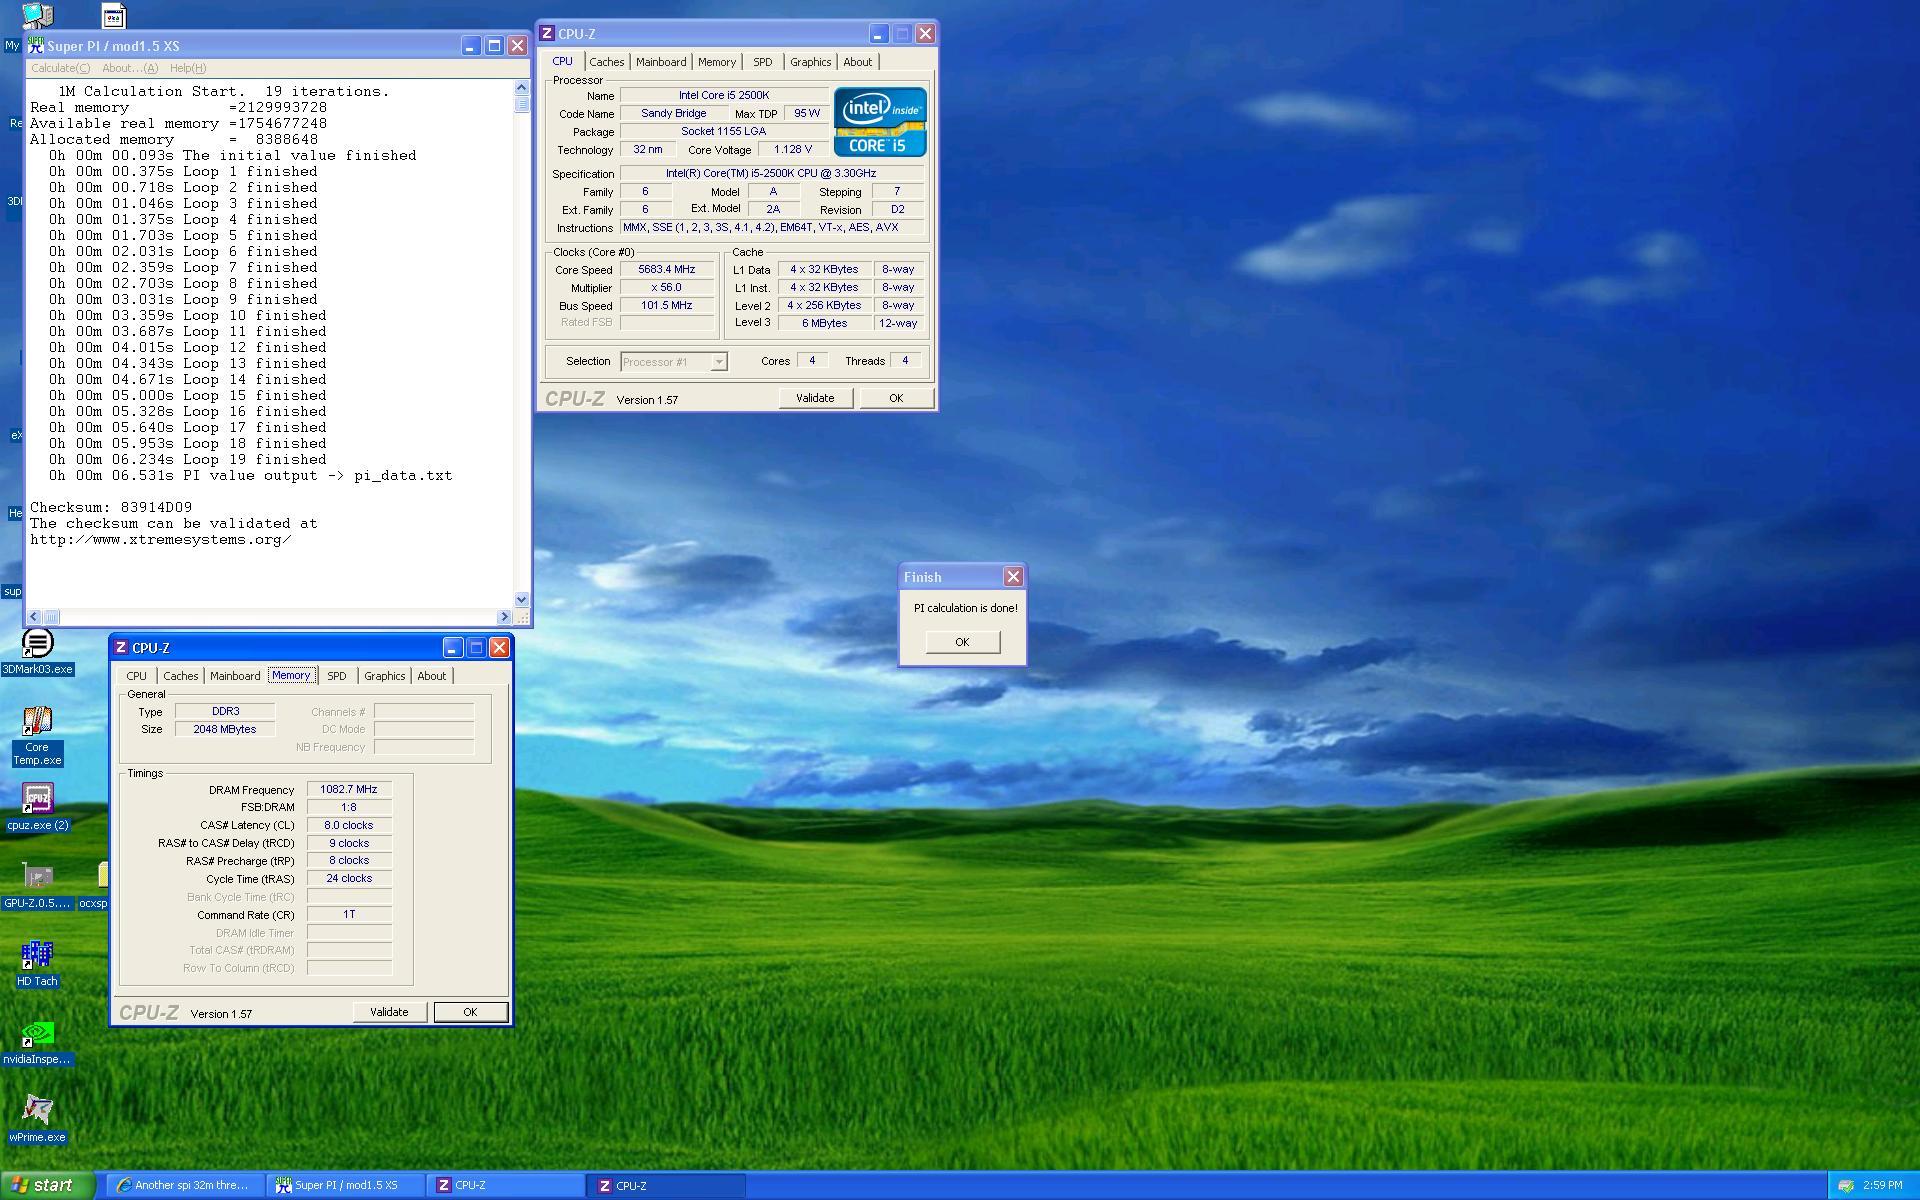Open the cpuz.exe (2) desktop icon
This screenshot has height=1200, width=1920.
(x=37, y=807)
